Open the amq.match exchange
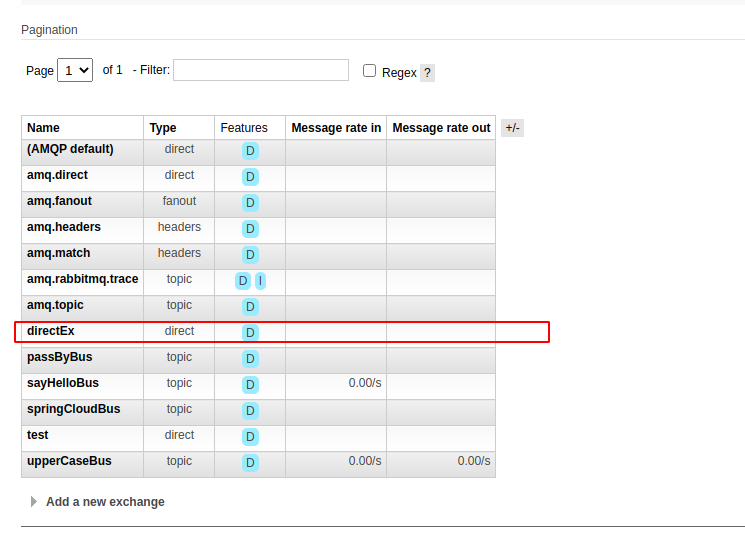745x533 pixels. (x=58, y=253)
